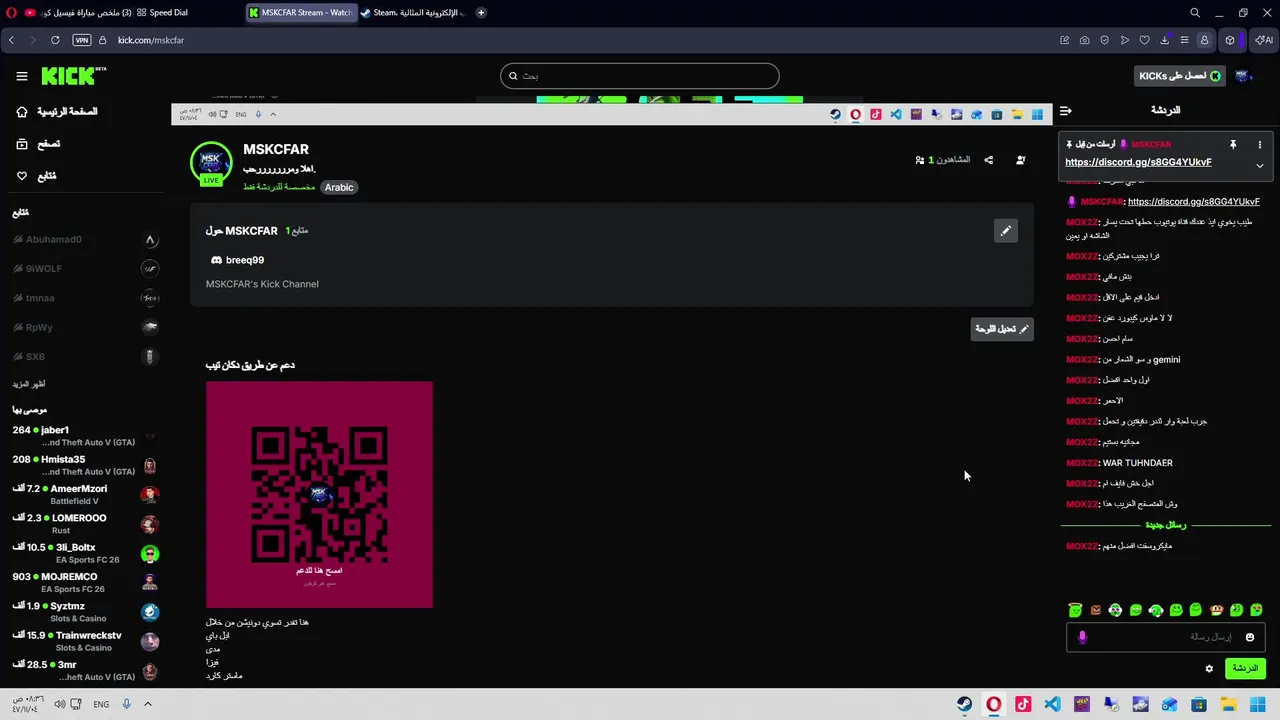Screen dimensions: 1280x720
Task: Focus the Kick search field
Action: [x=640, y=76]
